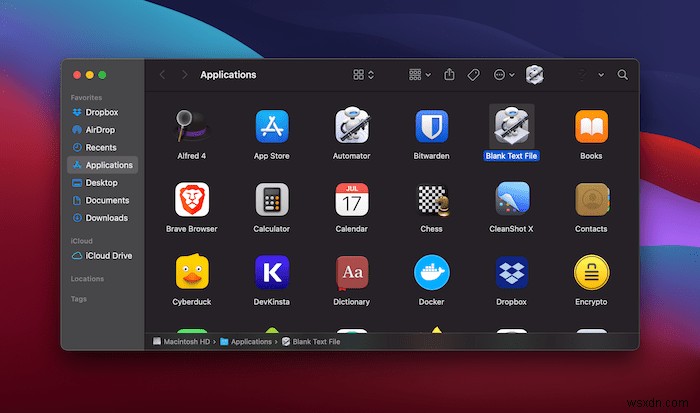Click the Docker whale icon
The image size is (700, 413).
click(x=431, y=272)
